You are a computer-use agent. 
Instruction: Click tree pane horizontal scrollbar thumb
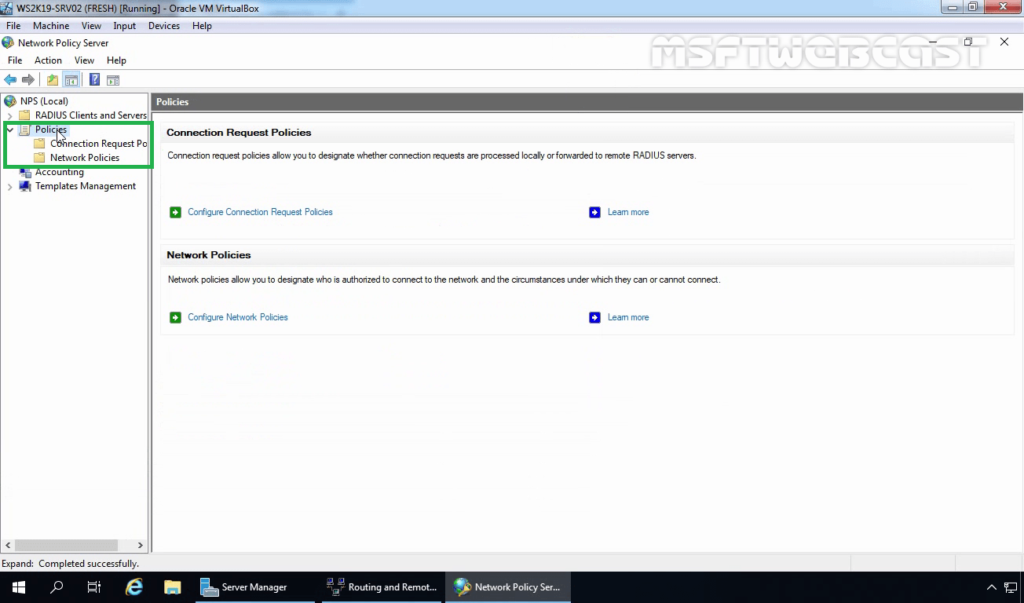point(66,545)
